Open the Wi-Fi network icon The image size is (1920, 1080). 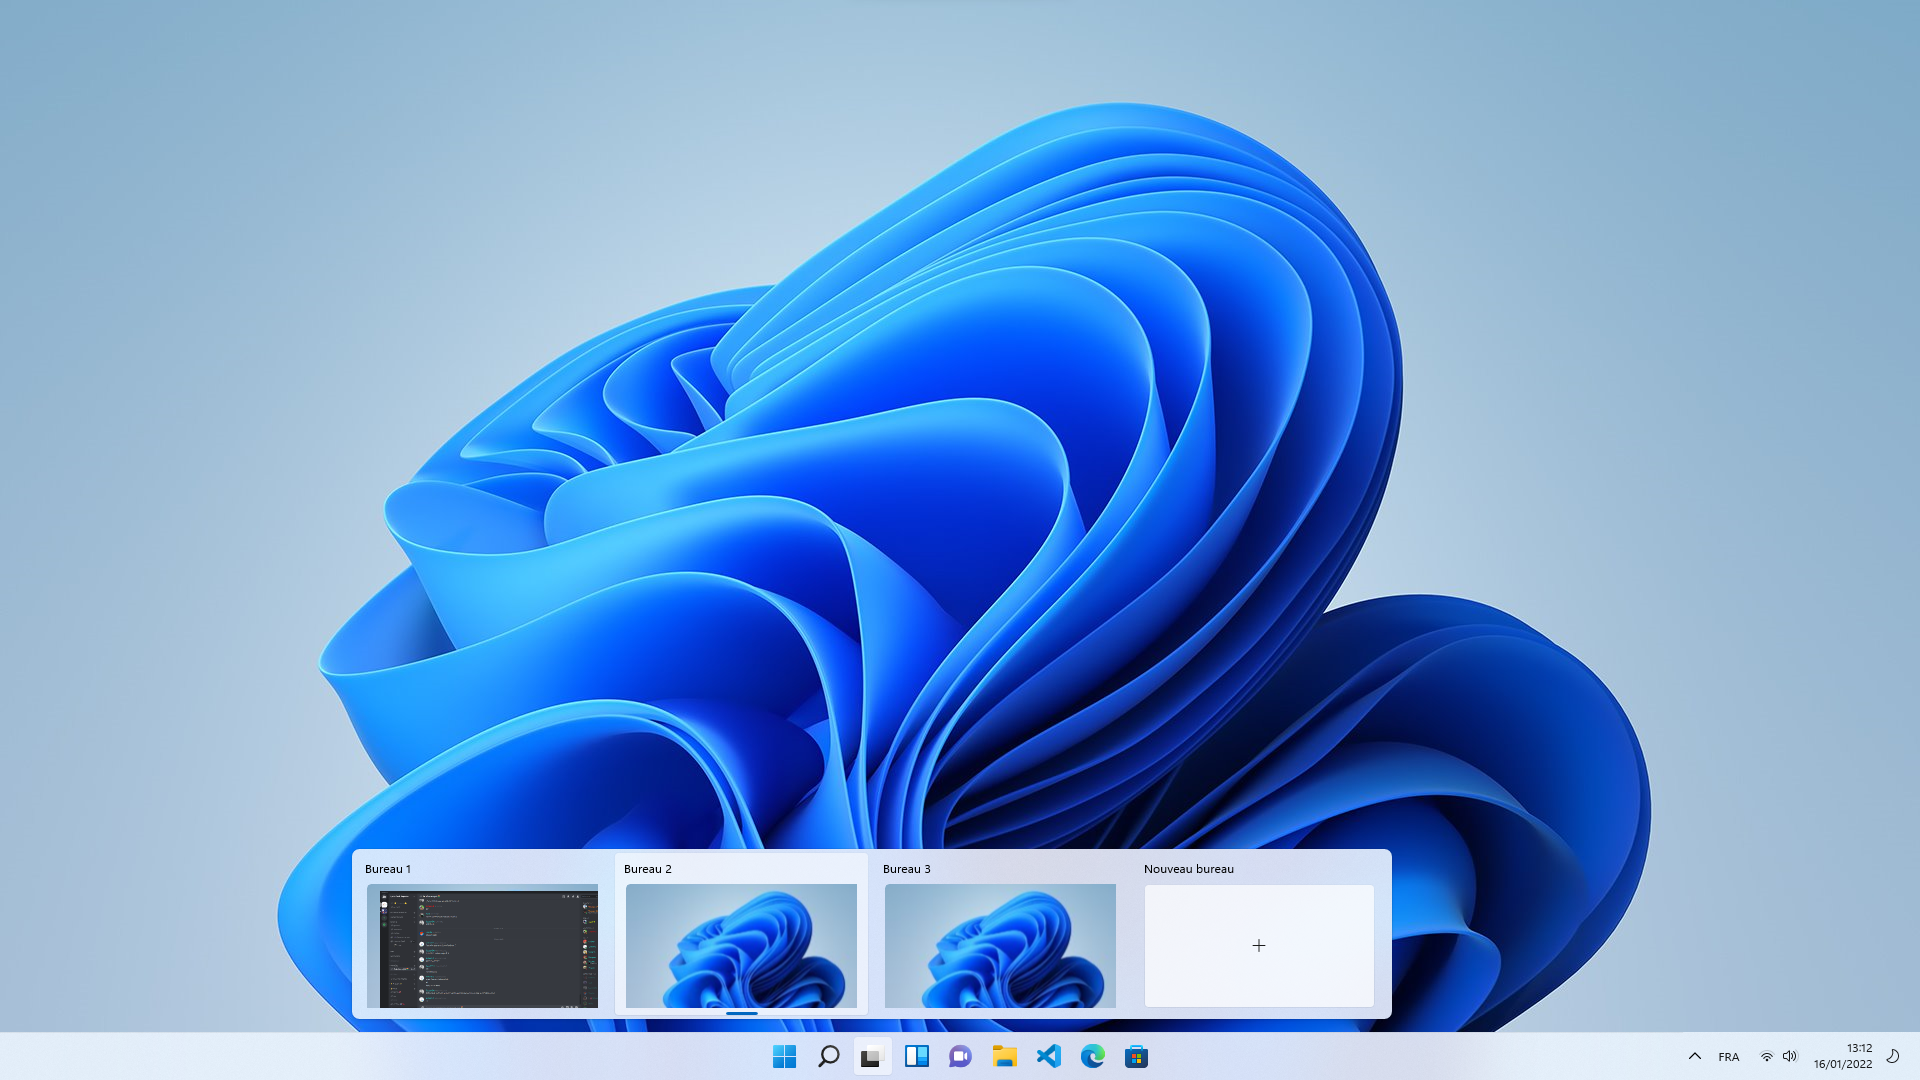click(x=1766, y=1056)
